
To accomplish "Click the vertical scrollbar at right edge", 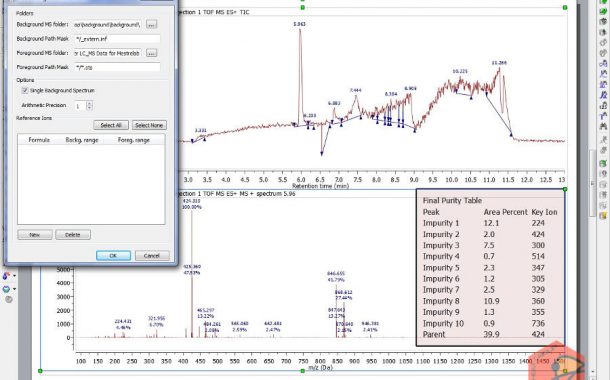I will point(592,183).
